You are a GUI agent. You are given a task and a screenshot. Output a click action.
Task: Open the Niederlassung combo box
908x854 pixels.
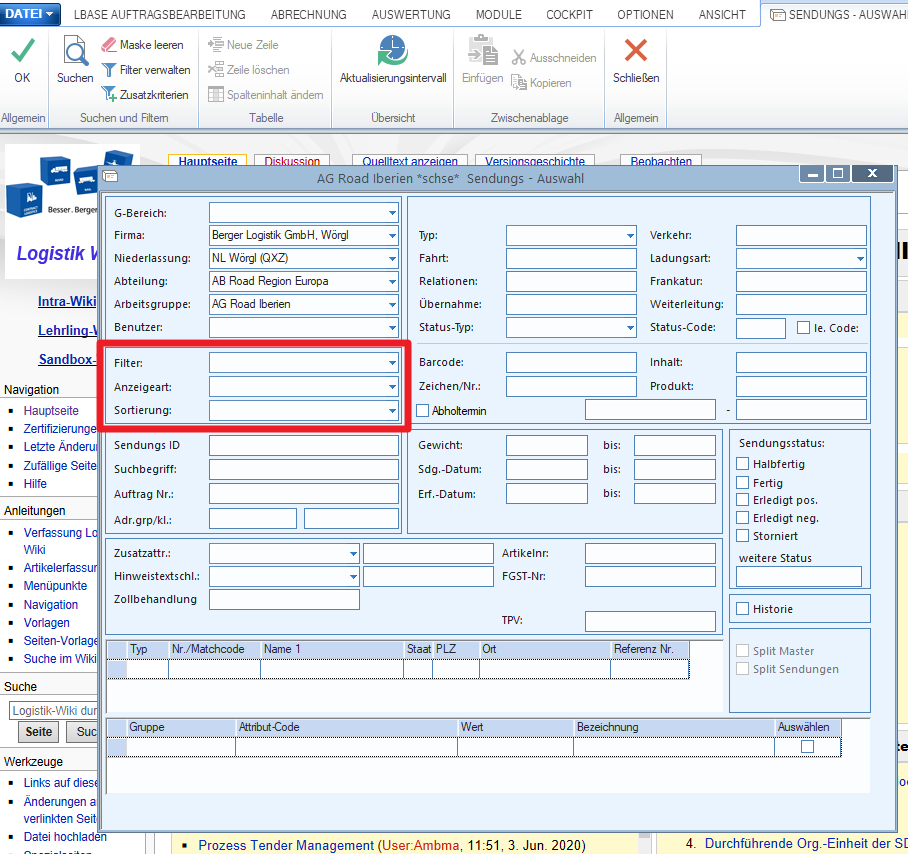(x=304, y=258)
